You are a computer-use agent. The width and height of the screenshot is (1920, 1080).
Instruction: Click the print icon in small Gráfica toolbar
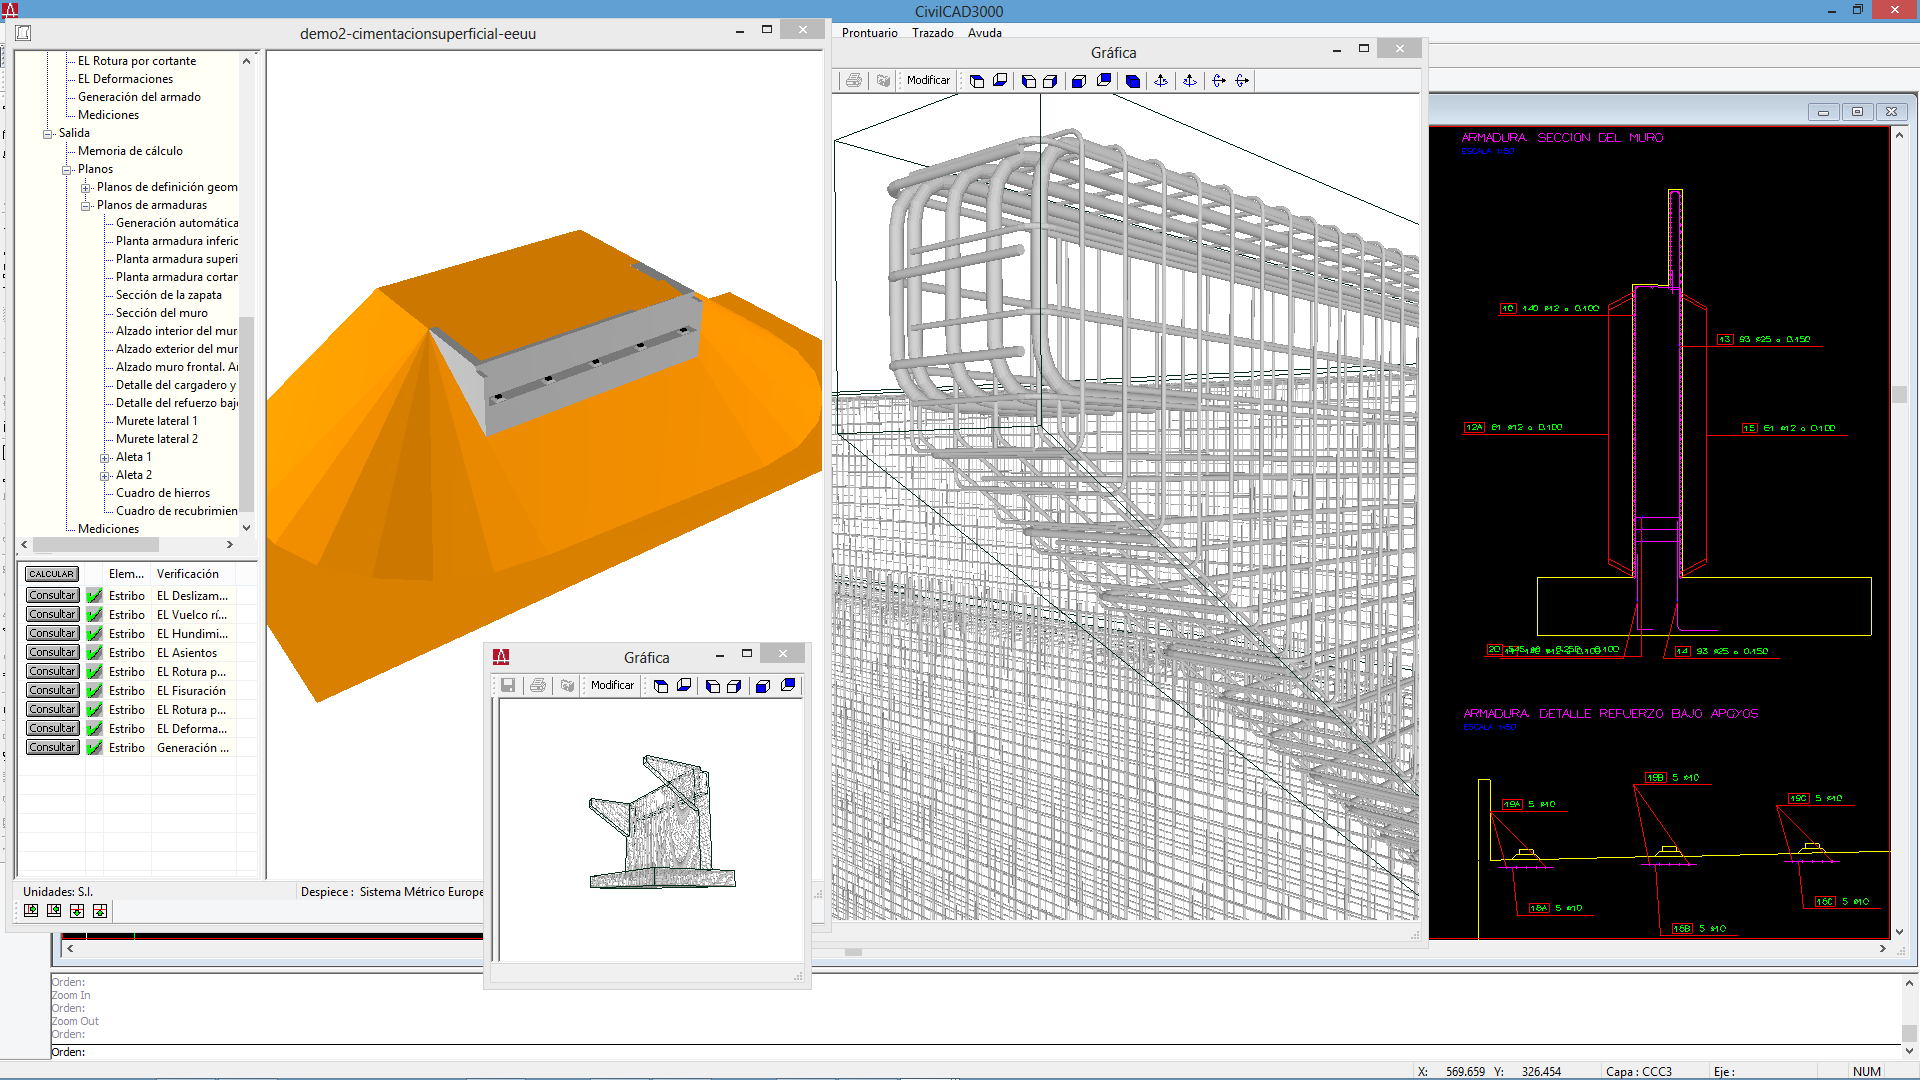(538, 686)
